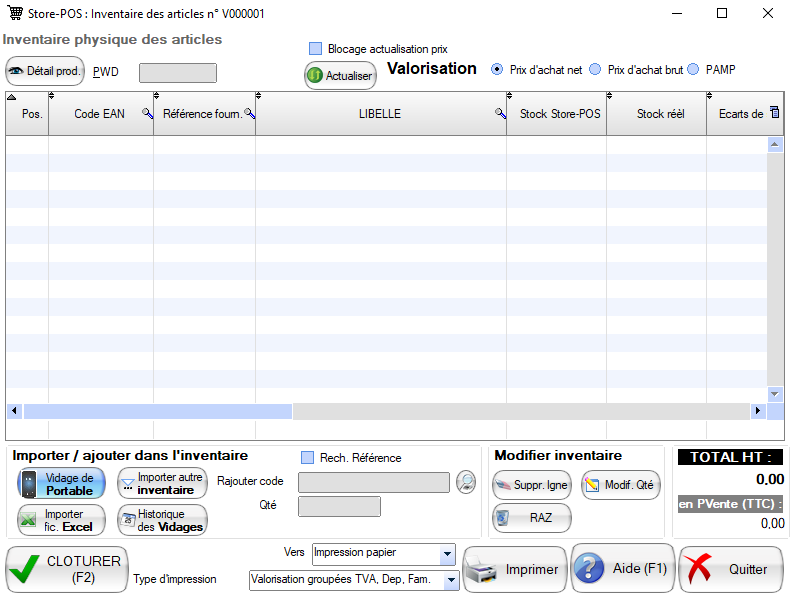This screenshot has height=595, width=790.
Task: Expand the Vers Impression papier dropdown
Action: (446, 554)
